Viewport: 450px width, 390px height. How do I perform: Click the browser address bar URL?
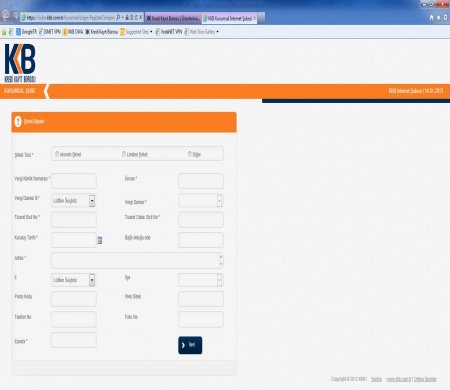(x=70, y=17)
